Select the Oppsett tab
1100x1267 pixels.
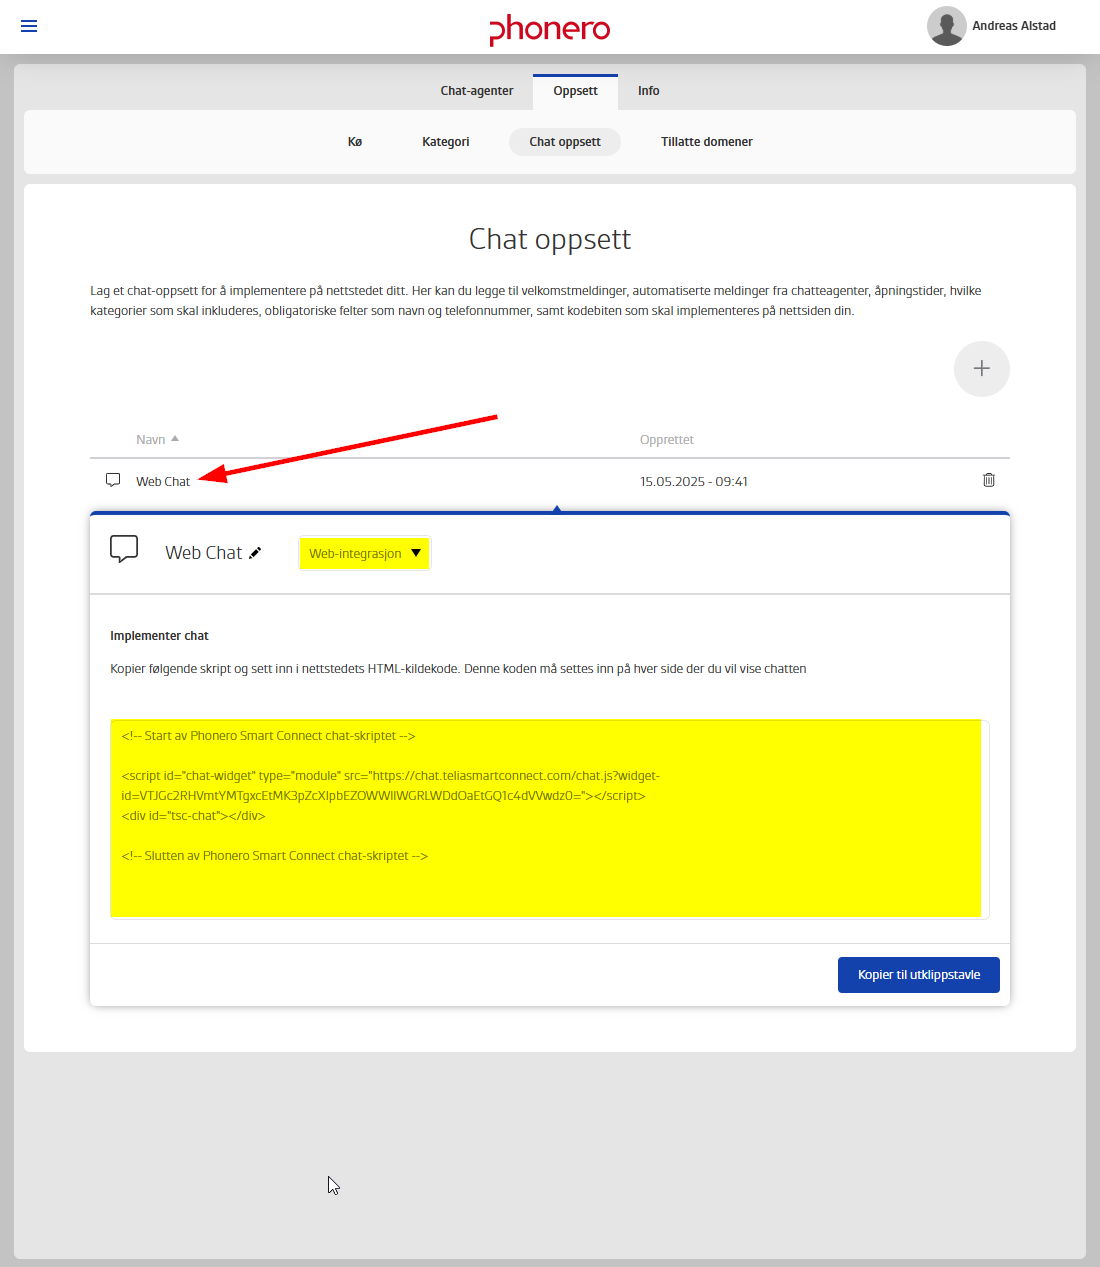576,91
